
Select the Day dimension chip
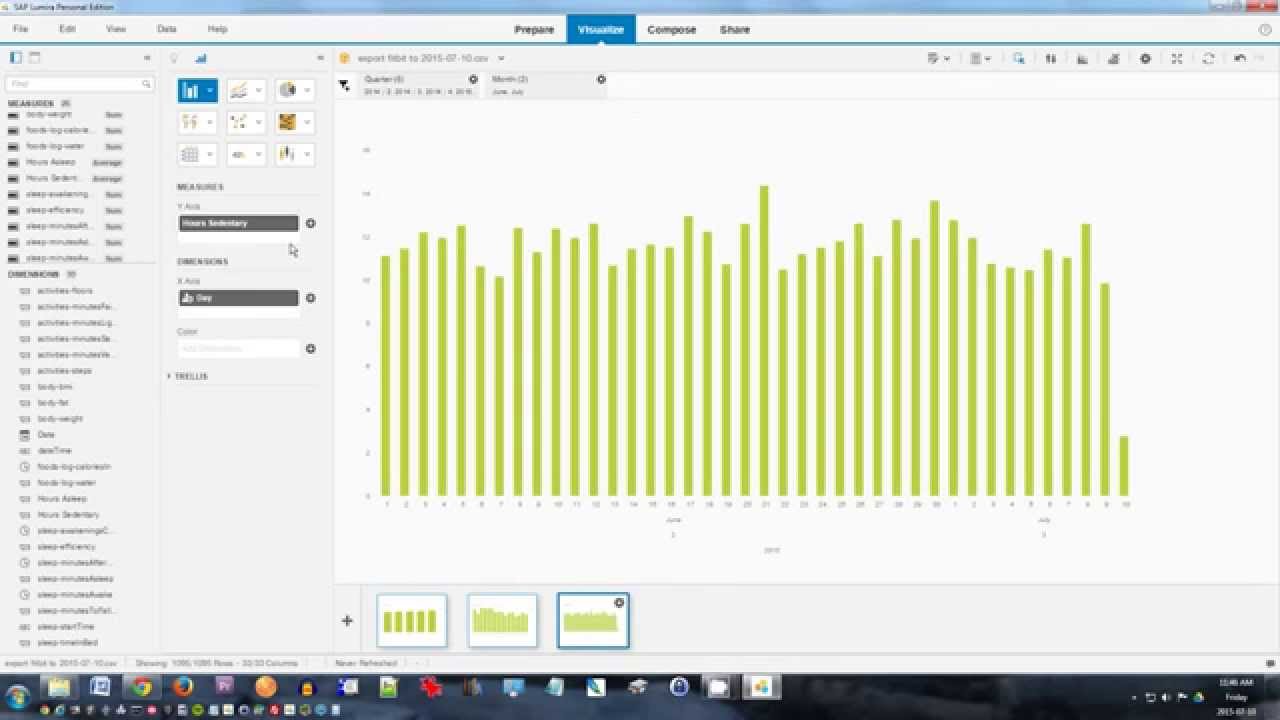point(239,298)
